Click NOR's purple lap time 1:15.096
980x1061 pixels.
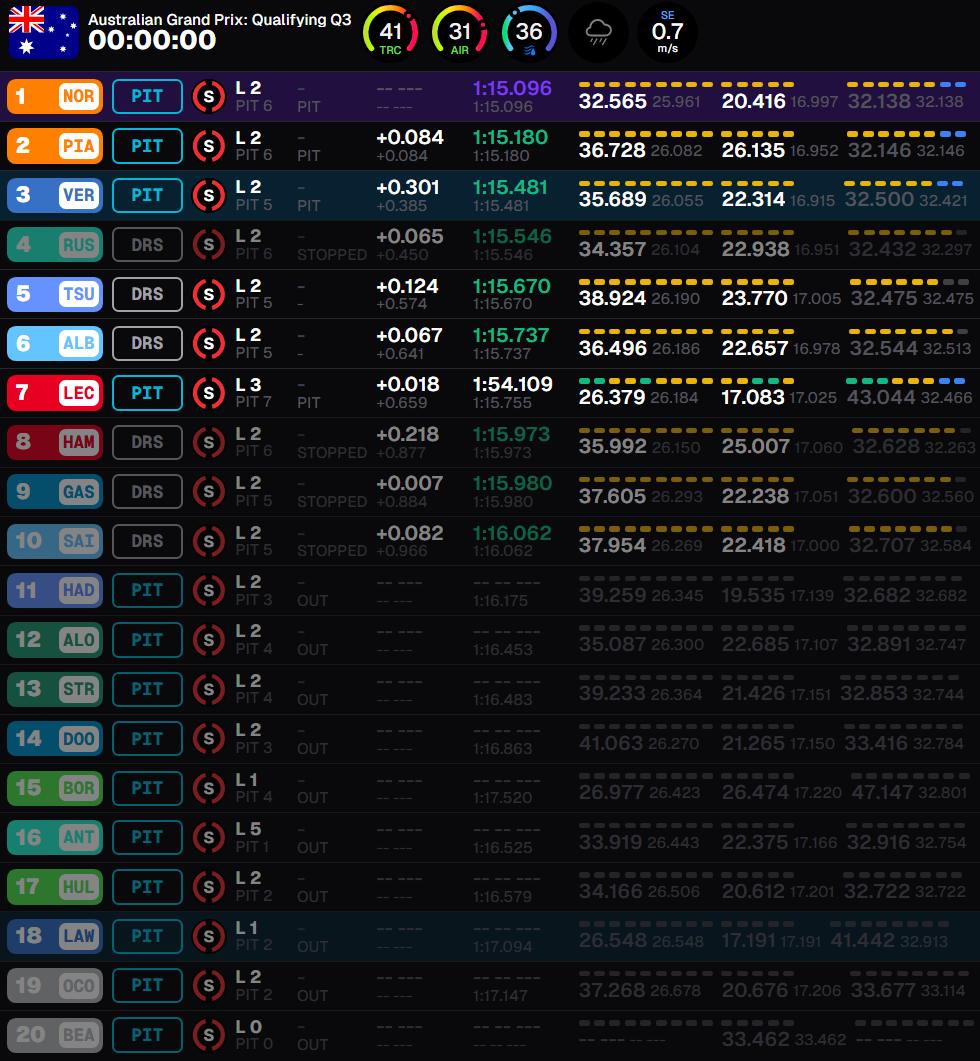click(x=512, y=88)
